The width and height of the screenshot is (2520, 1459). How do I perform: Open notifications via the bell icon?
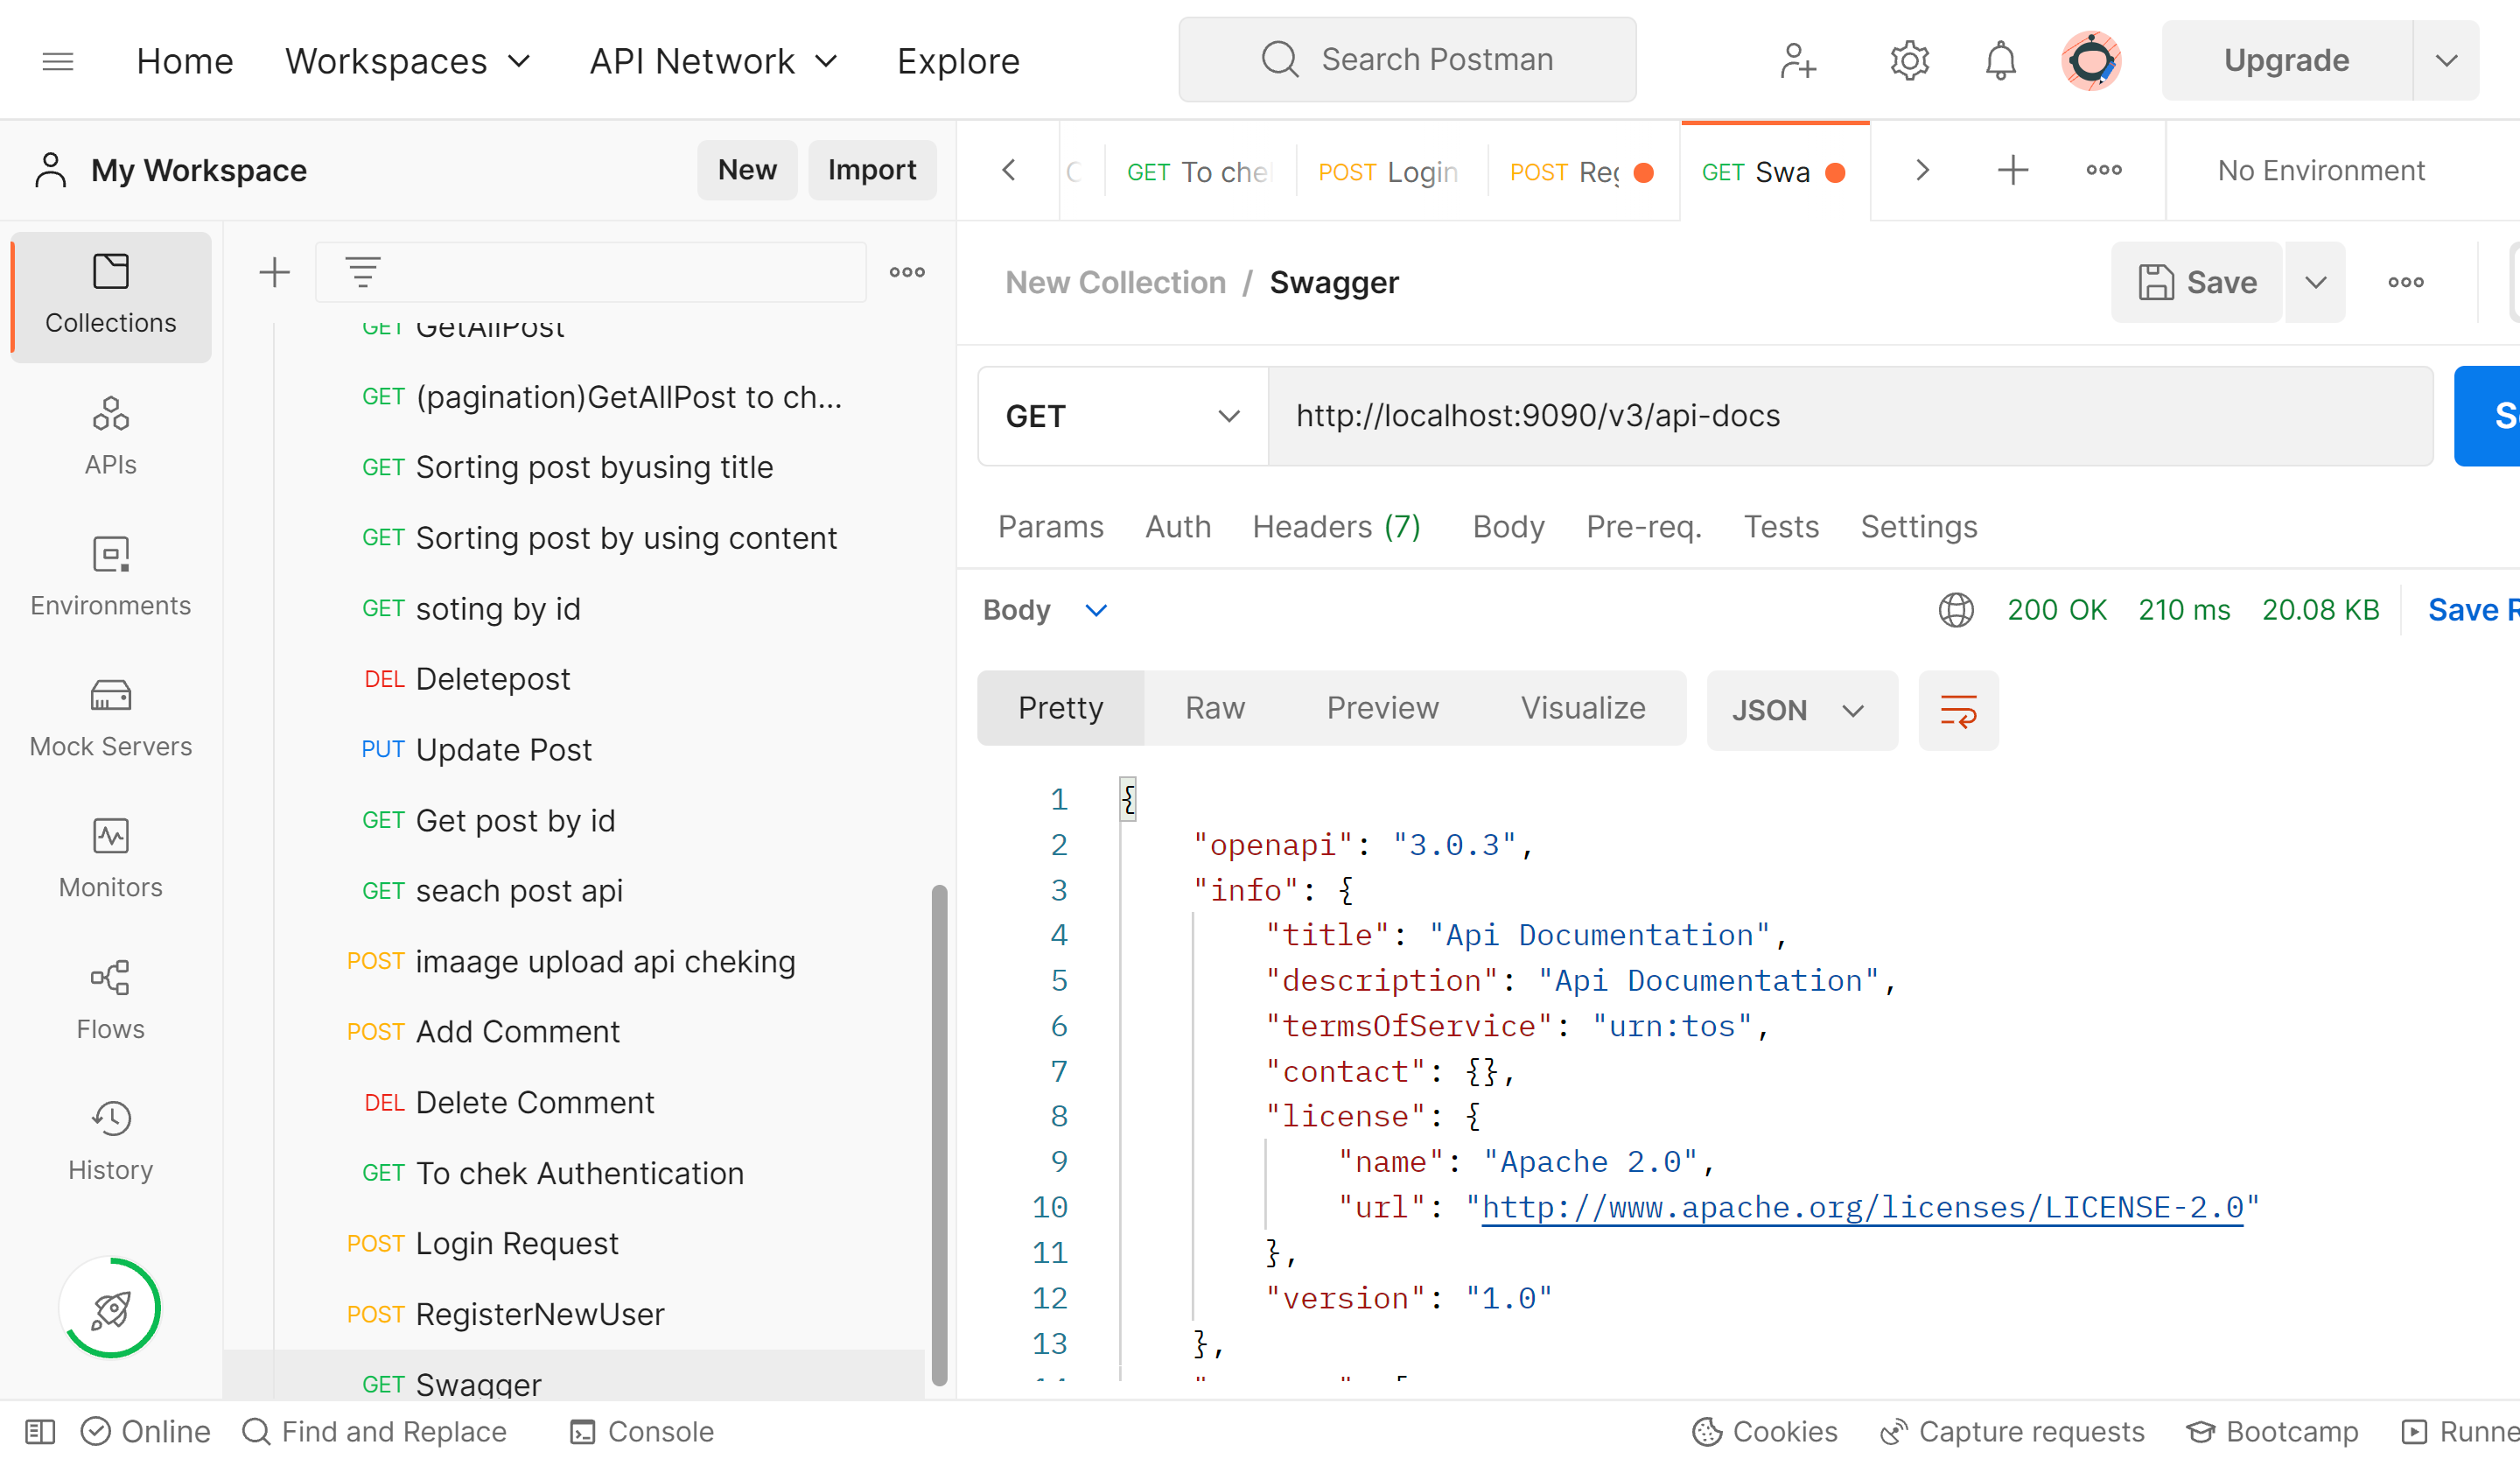click(2000, 60)
